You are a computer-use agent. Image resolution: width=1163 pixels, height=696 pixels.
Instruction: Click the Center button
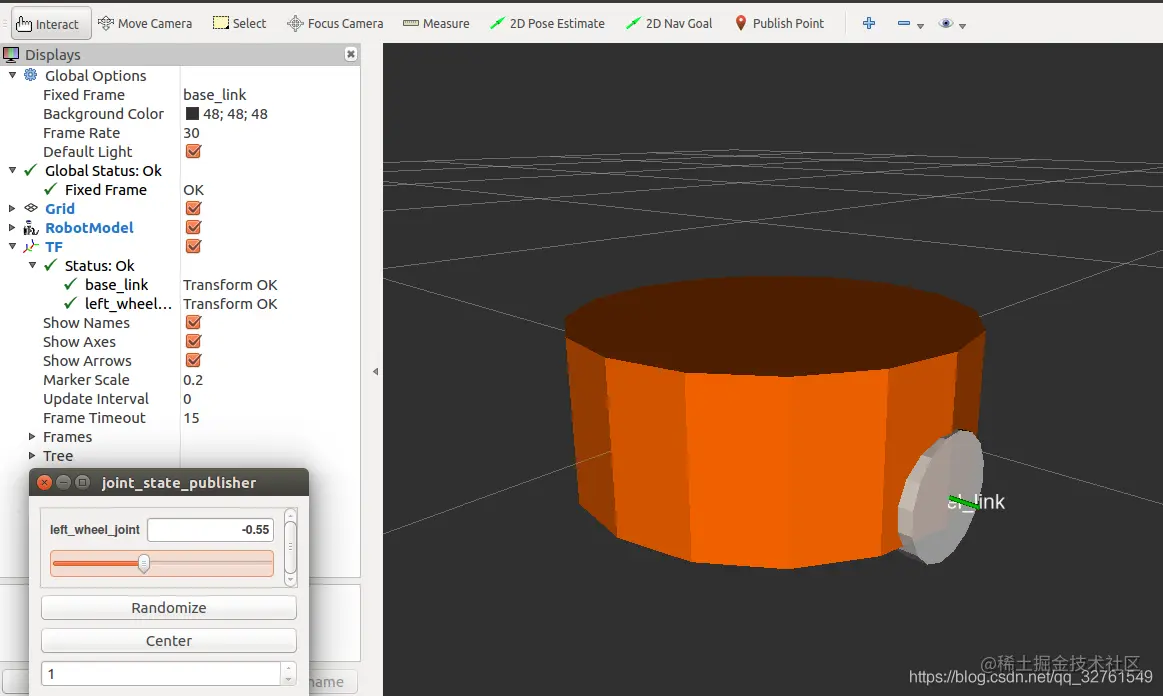point(169,640)
